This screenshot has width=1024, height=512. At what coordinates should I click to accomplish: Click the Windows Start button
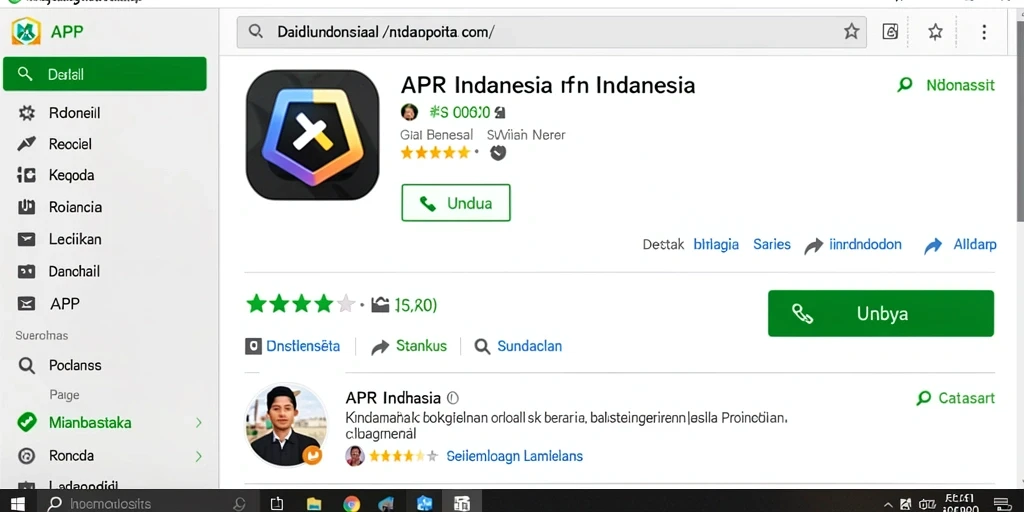17,504
